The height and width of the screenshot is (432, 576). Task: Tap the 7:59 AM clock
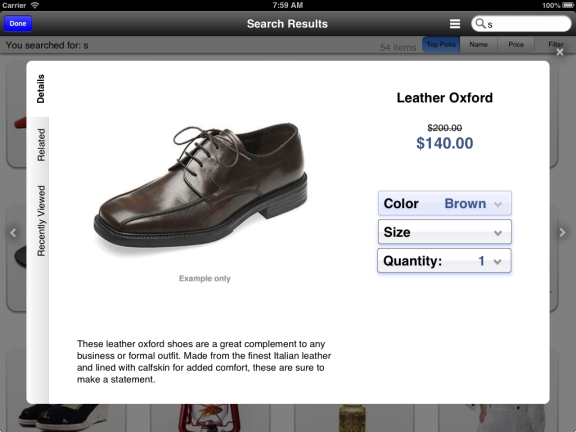pyautogui.click(x=288, y=5)
